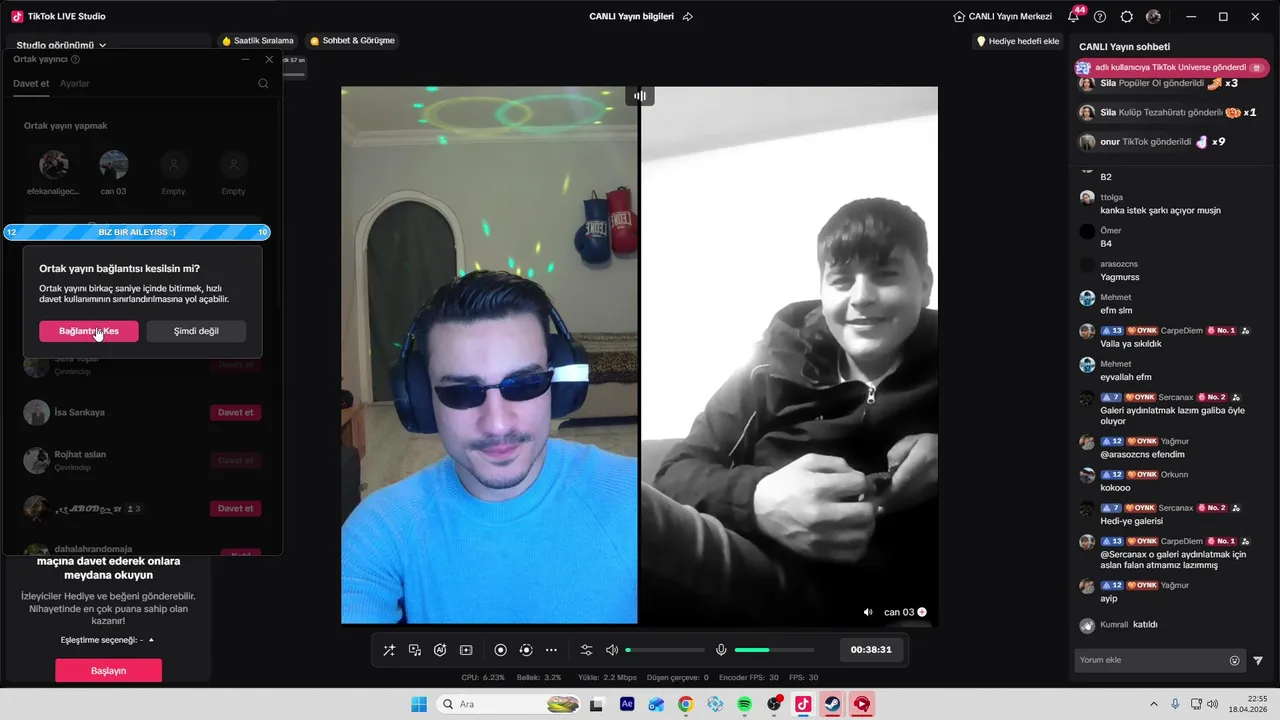This screenshot has height=720, width=1280.
Task: Adjust the microphone level slider
Action: 774,650
